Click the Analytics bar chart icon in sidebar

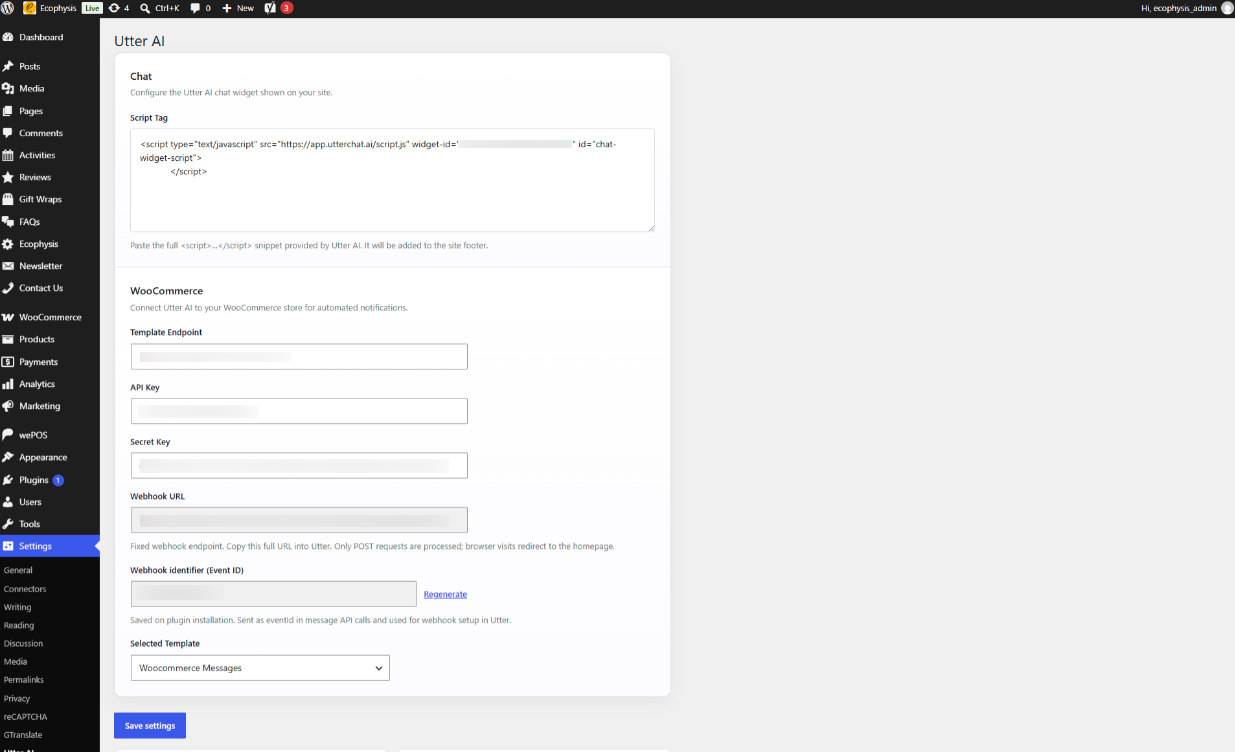click(x=9, y=384)
